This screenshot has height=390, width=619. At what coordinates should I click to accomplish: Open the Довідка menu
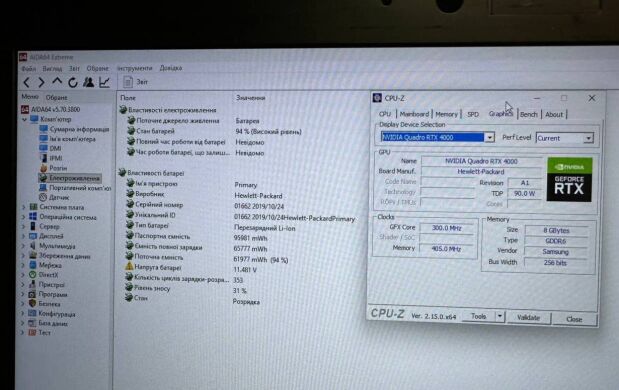[171, 68]
